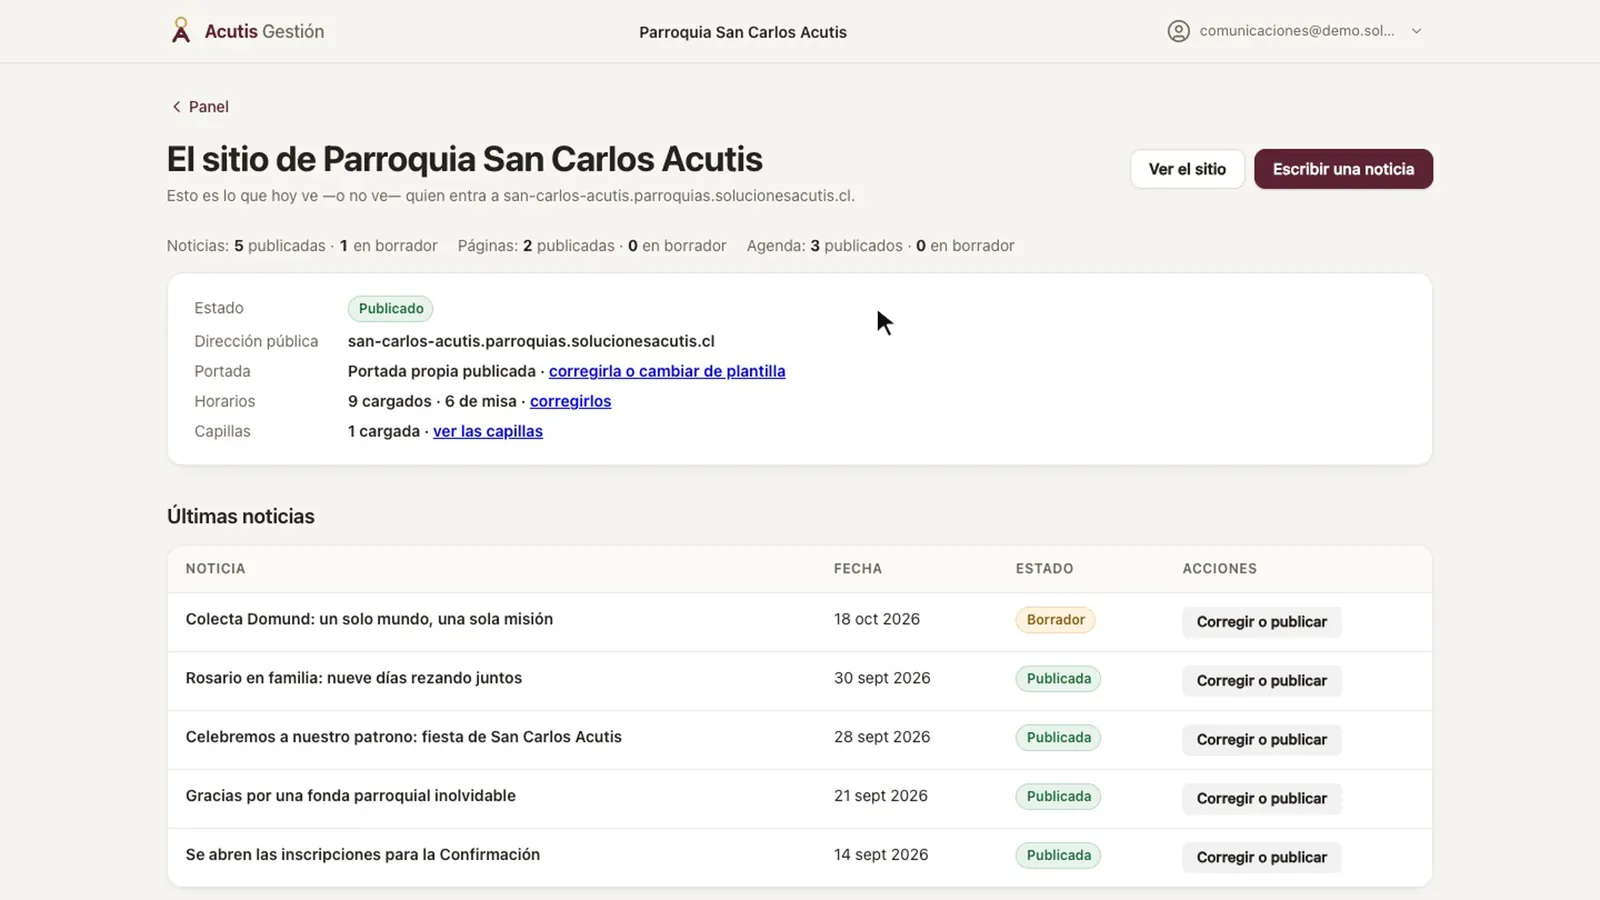1600x900 pixels.
Task: Follow the corregirlos horarios link
Action: point(570,401)
